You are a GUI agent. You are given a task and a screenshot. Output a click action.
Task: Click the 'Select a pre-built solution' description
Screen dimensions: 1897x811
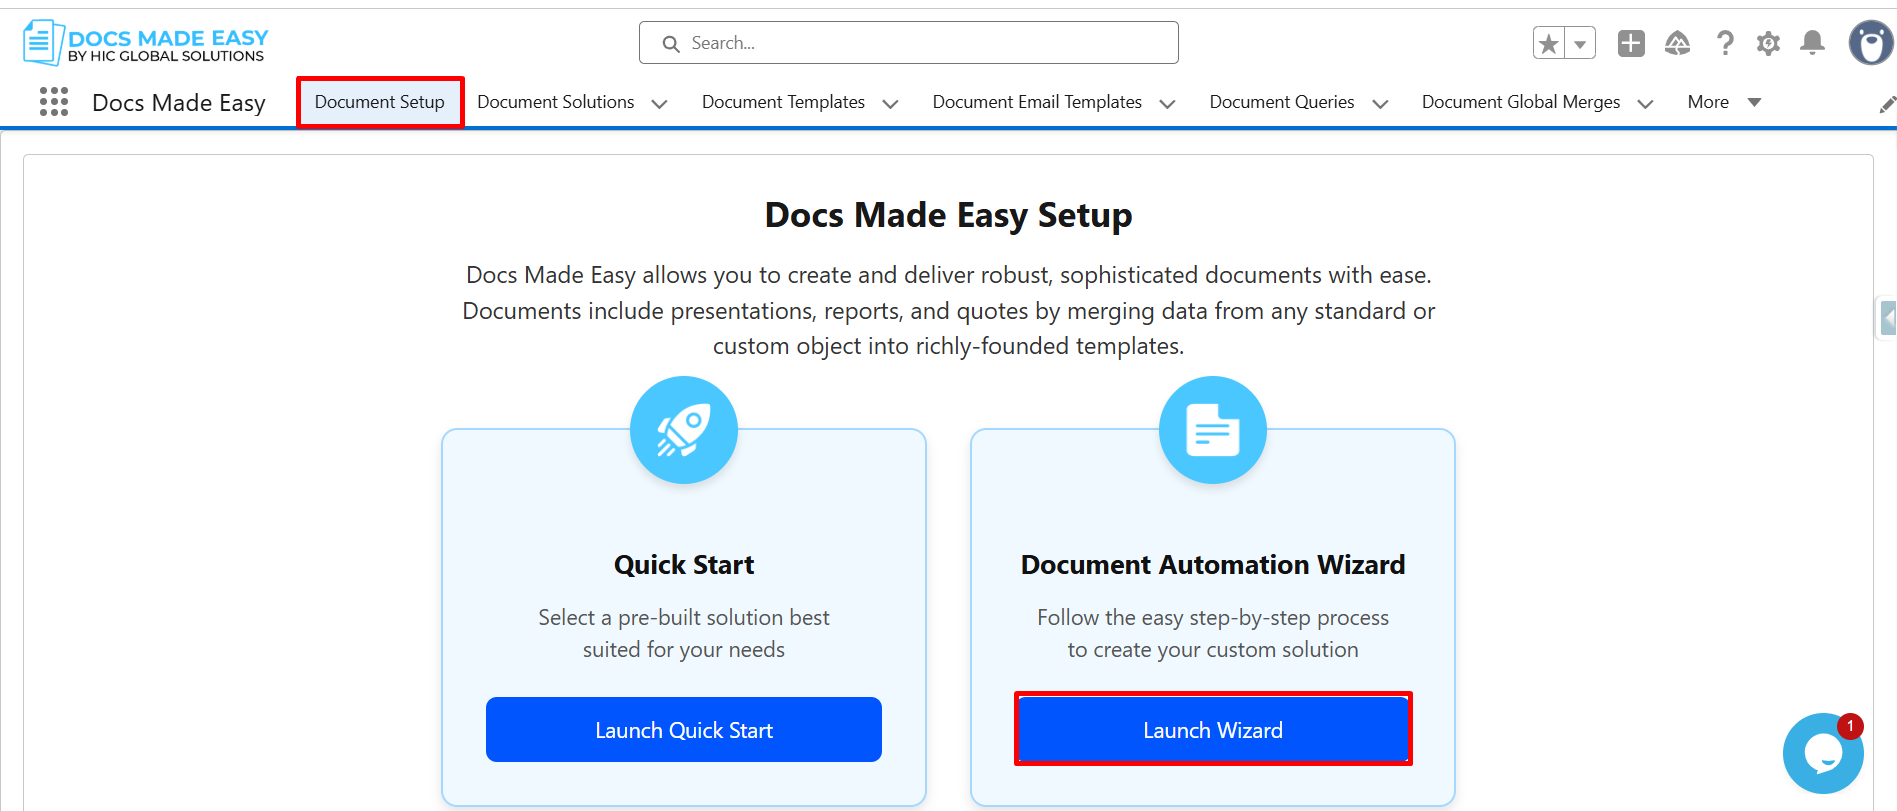[684, 633]
